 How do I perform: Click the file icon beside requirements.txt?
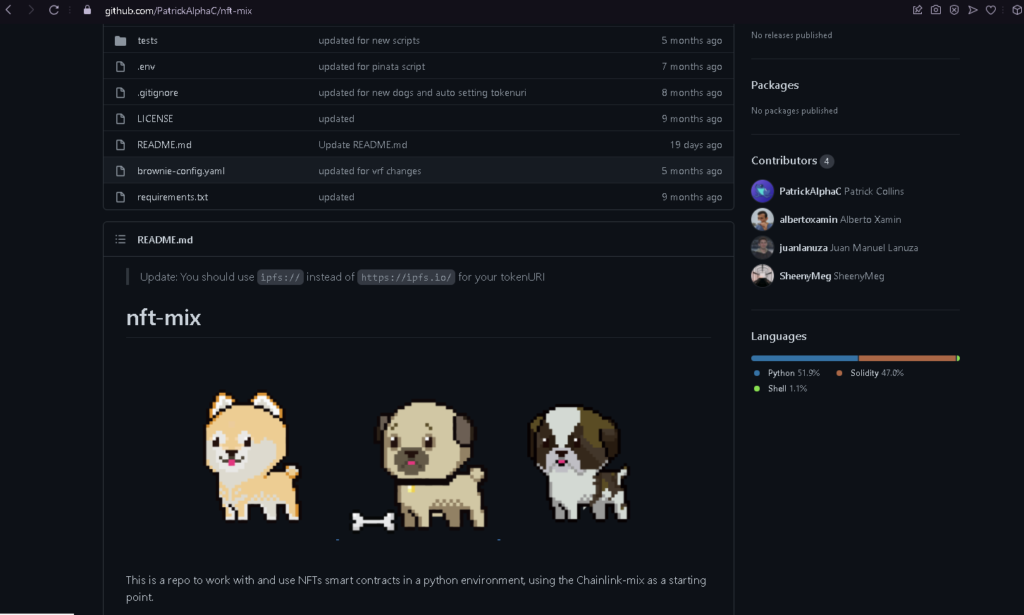pos(120,197)
